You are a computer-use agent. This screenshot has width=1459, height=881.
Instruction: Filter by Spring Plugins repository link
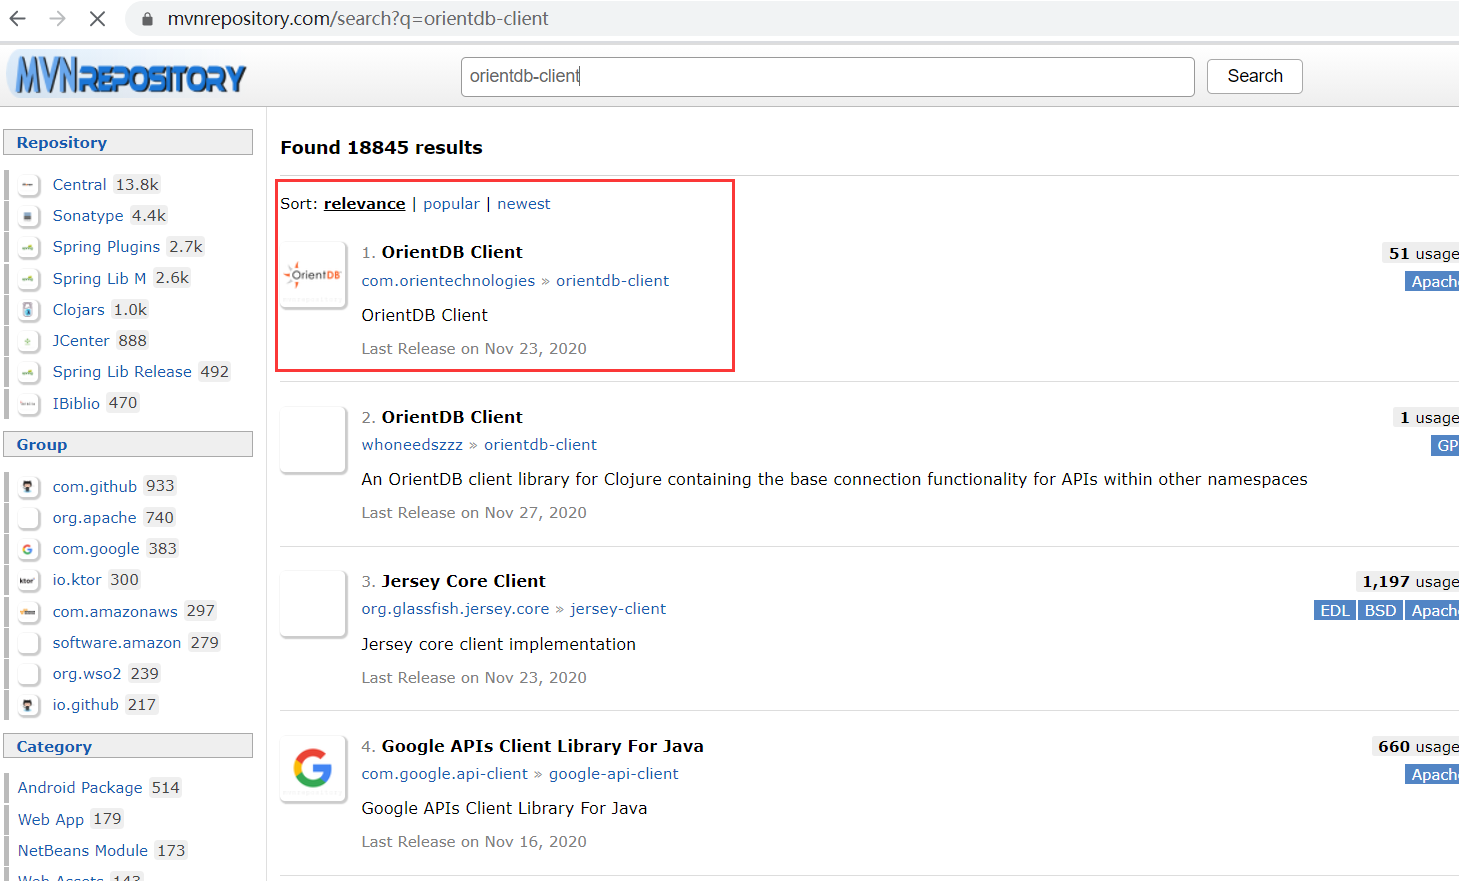[x=106, y=247]
